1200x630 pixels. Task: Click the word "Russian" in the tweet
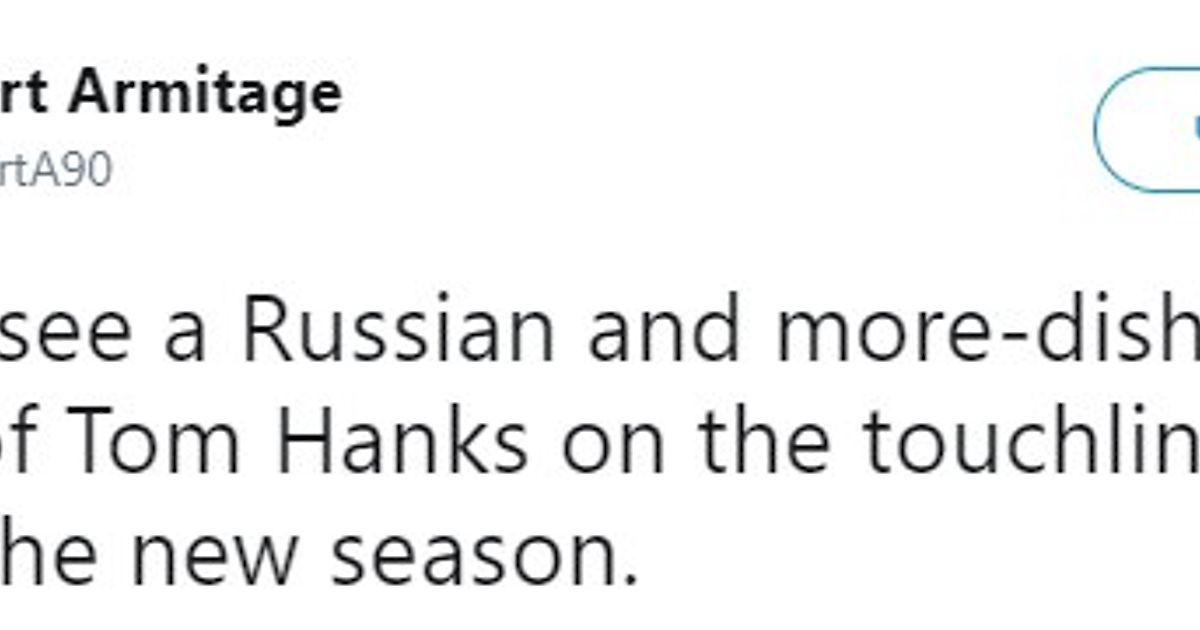pos(398,332)
